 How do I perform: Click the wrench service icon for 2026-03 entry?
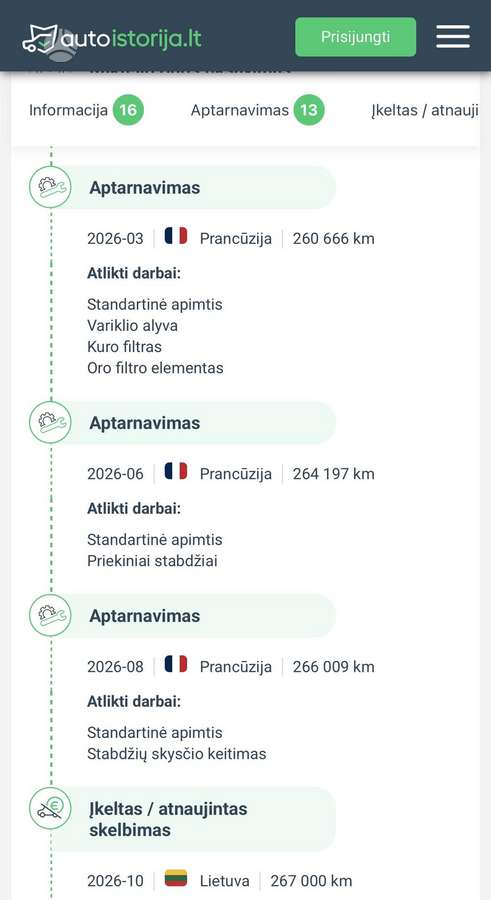tap(51, 187)
